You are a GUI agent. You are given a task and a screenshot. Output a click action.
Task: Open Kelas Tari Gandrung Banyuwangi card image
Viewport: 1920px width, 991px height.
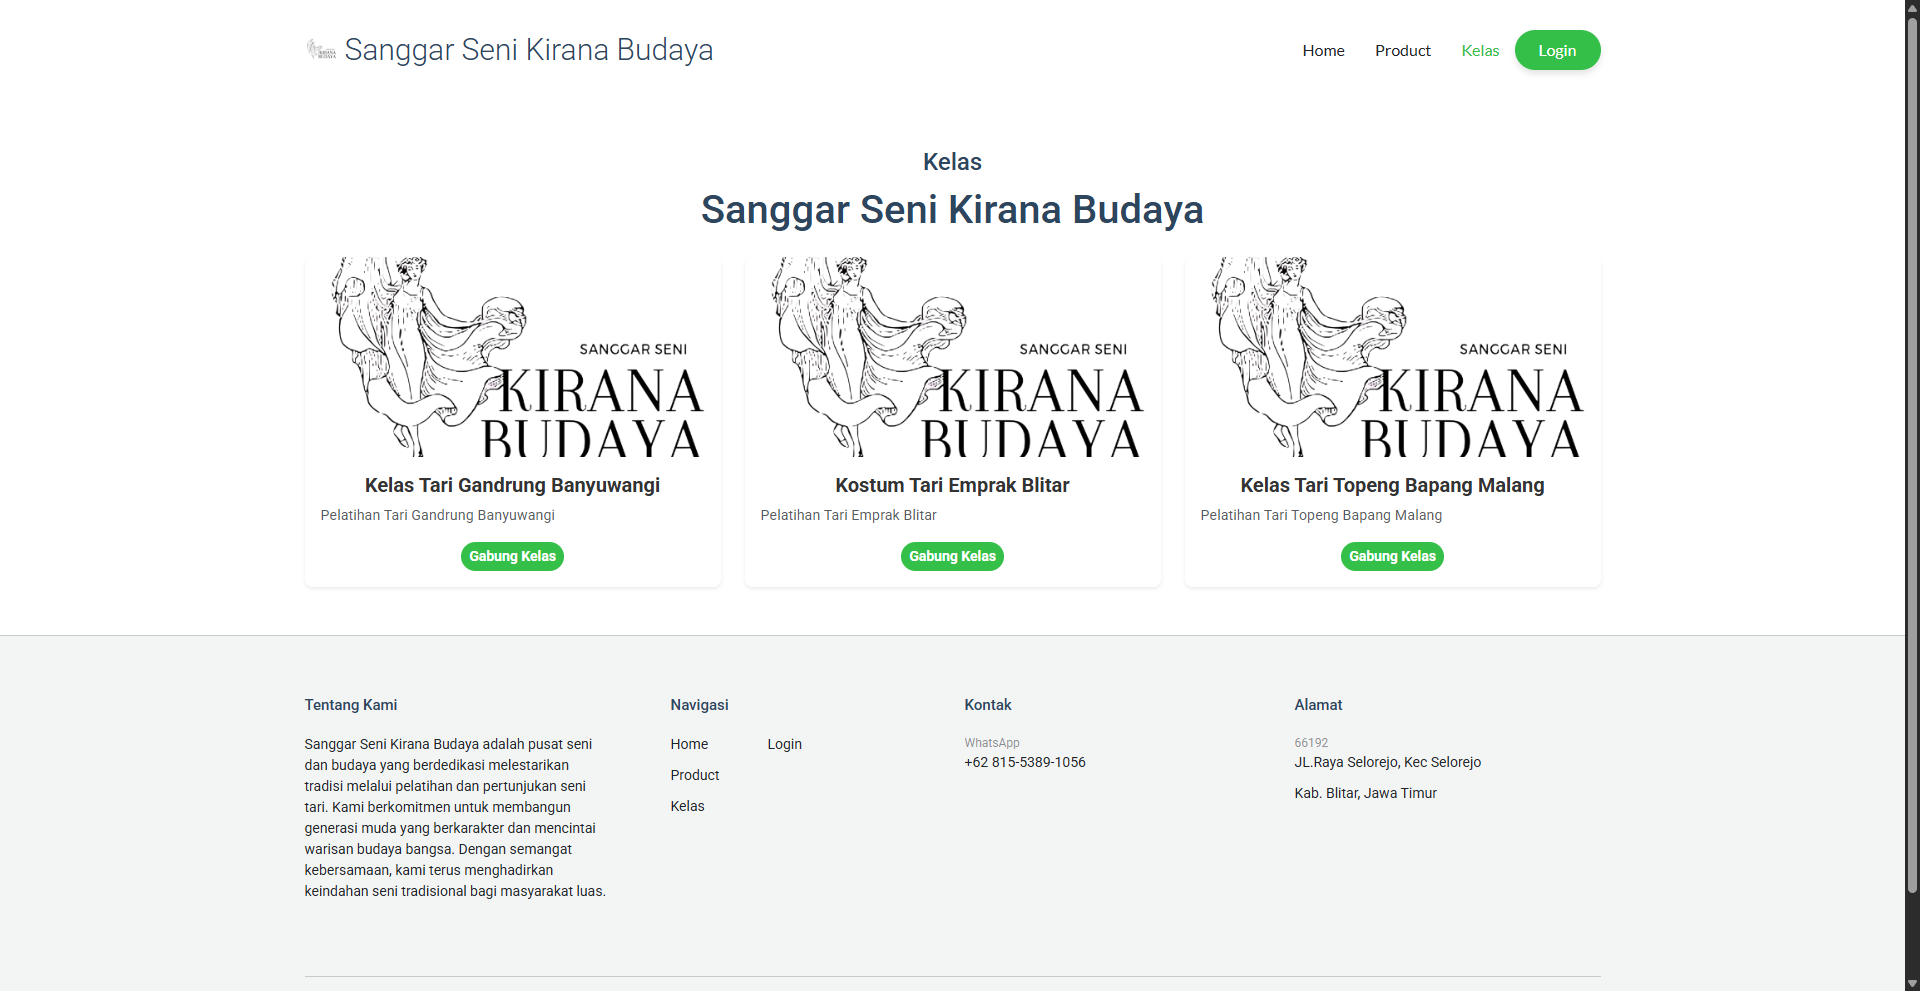coord(512,357)
